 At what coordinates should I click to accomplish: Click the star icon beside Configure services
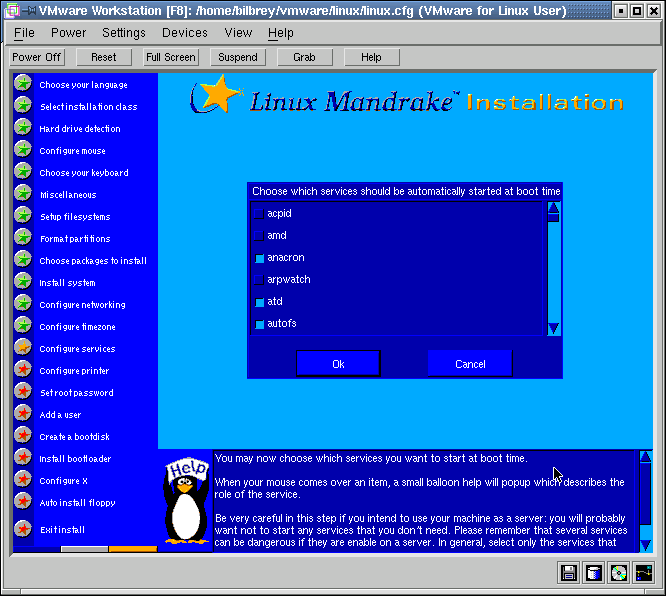(23, 348)
